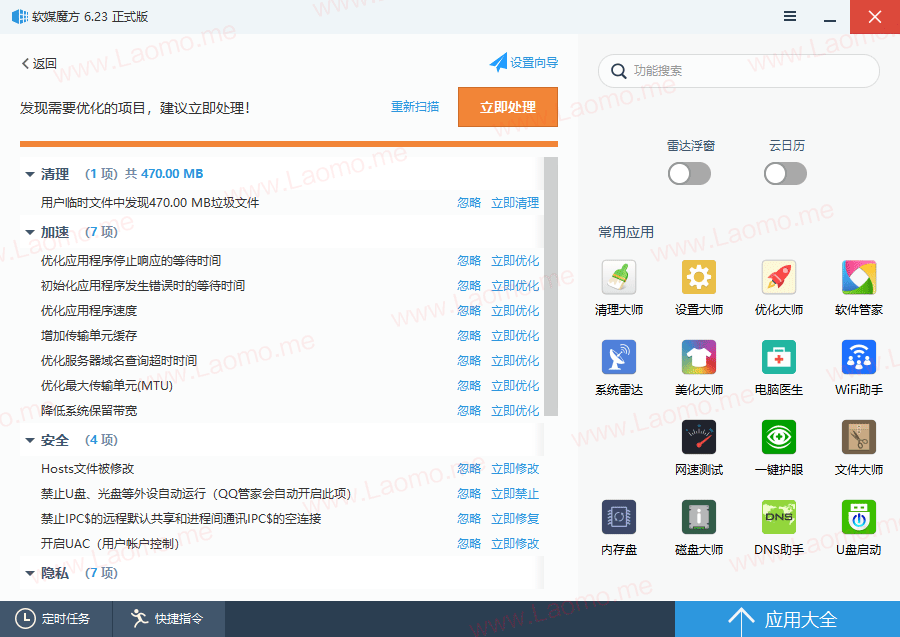The image size is (900, 637).
Task: Launch 优化大师 rocket icon
Action: pos(779,277)
